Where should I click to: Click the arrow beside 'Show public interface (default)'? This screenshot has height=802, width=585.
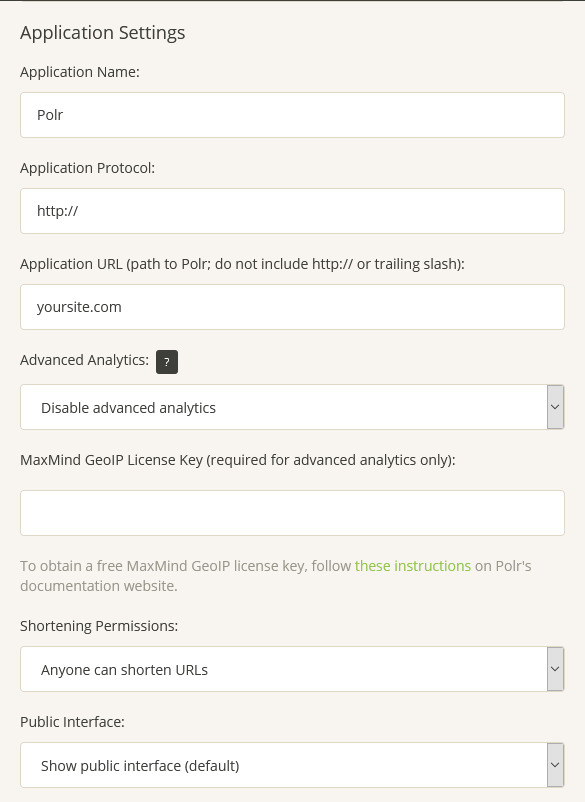tap(555, 764)
